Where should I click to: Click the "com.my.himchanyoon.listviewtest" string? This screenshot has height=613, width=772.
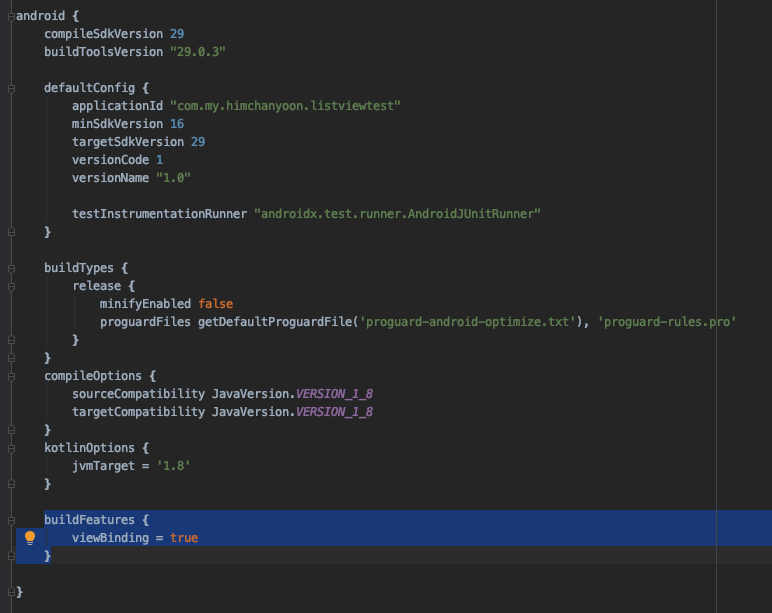[x=285, y=106]
